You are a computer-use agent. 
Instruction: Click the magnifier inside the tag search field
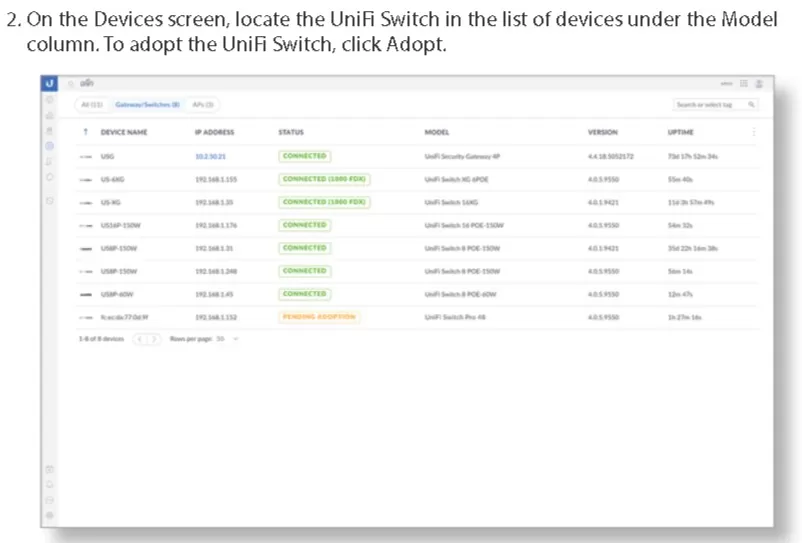[751, 104]
